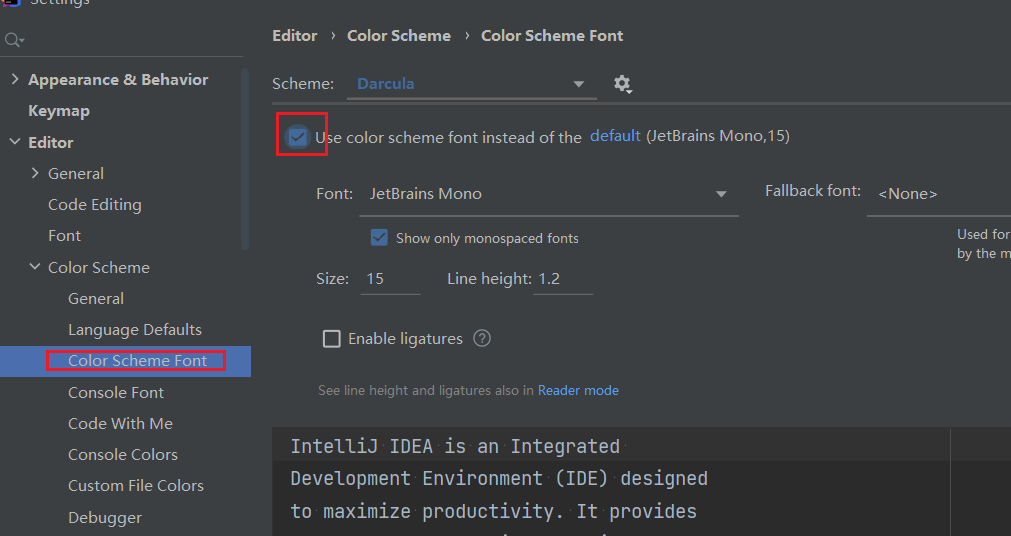Click the default font link
Screen dimensions: 1011x536
pyautogui.click(x=615, y=135)
